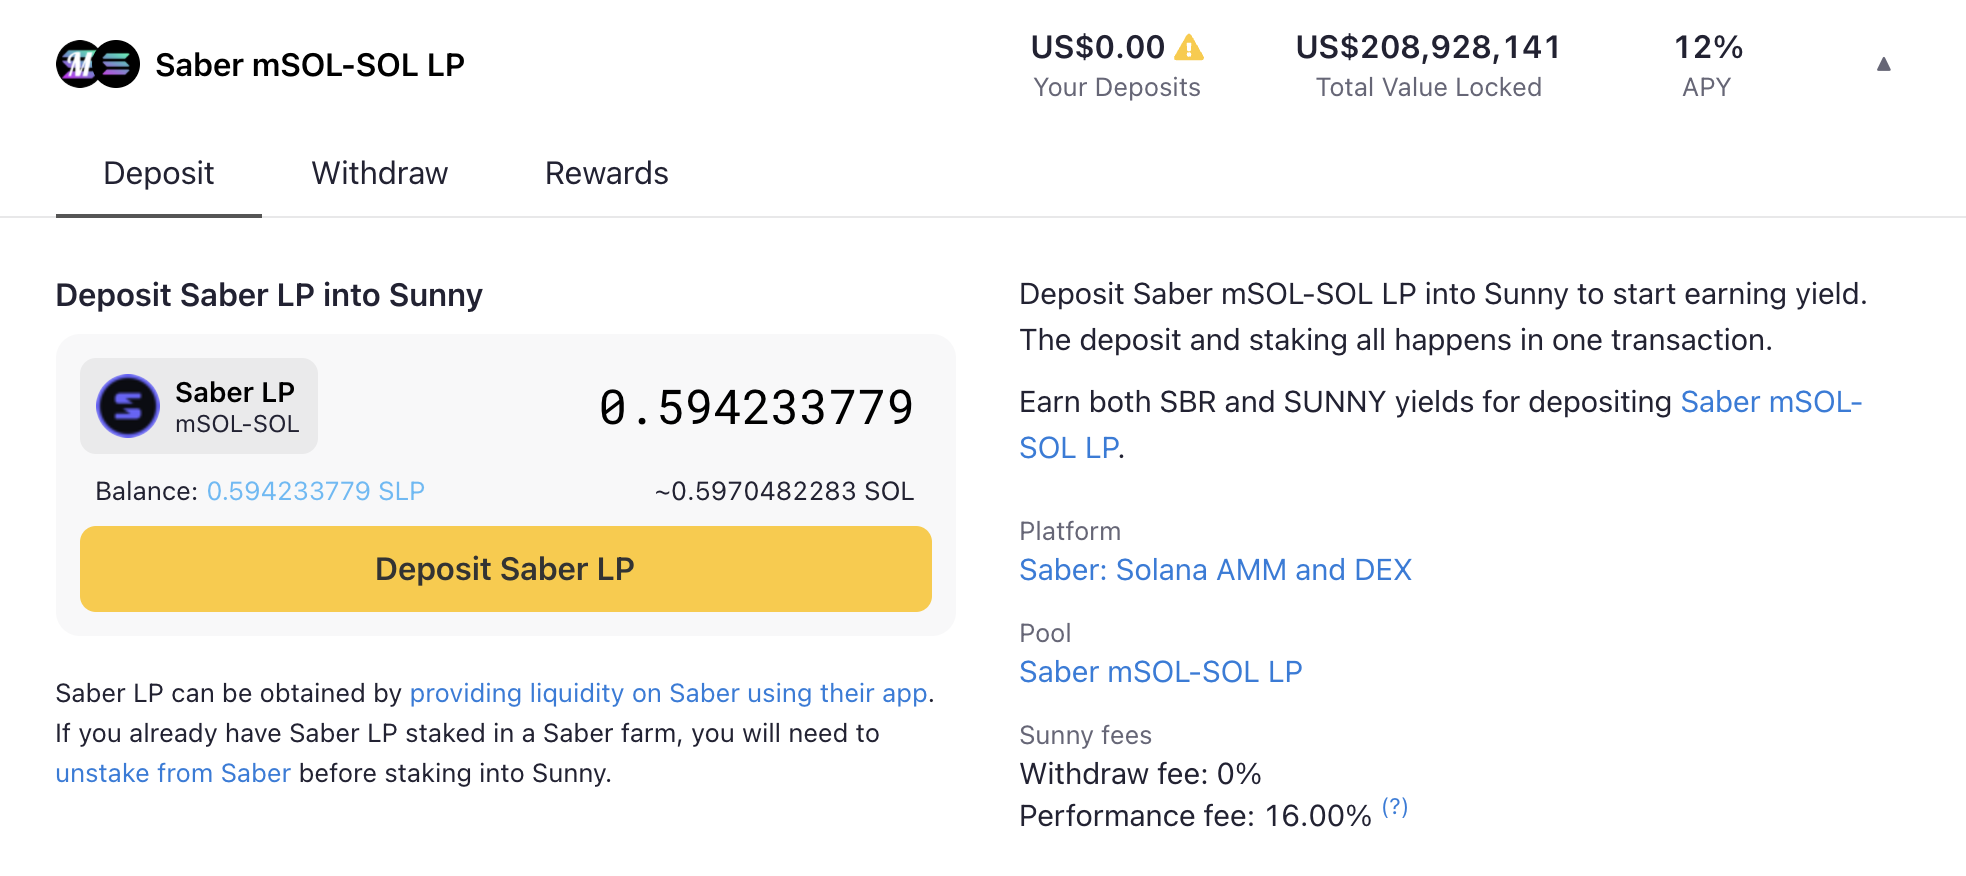
Task: Click the Deposit Saber LP button
Action: pos(506,569)
